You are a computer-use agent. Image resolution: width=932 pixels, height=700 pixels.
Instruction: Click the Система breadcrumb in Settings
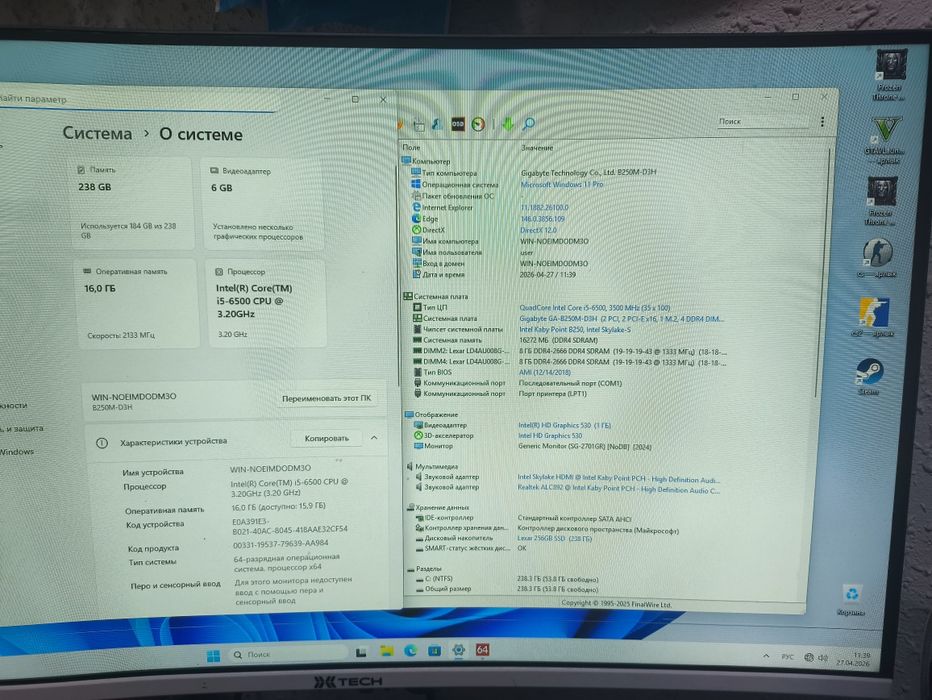coord(97,134)
